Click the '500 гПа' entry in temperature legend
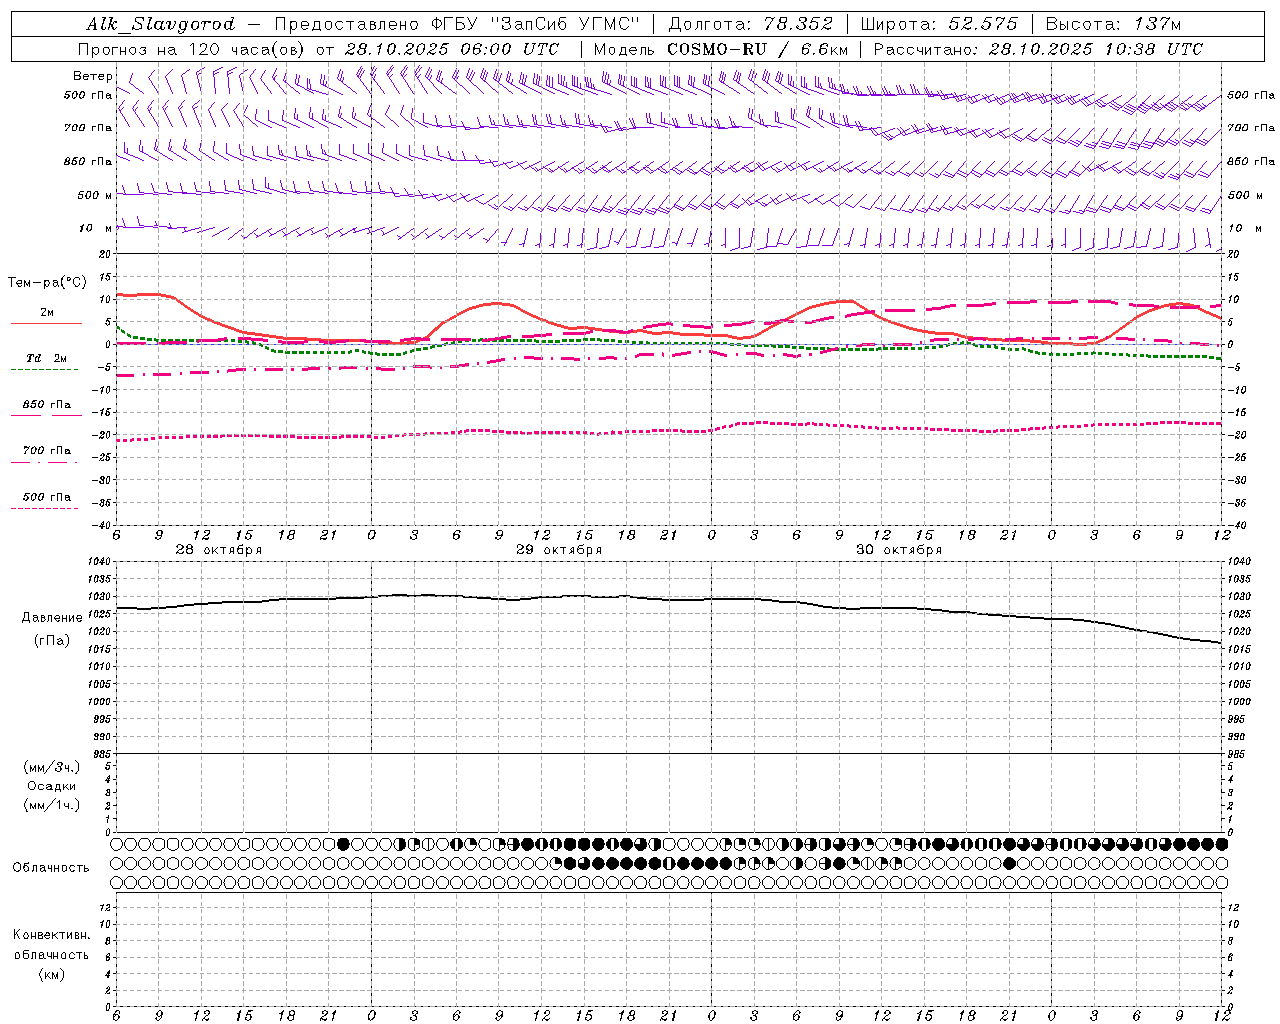The width and height of the screenshot is (1280, 1024). click(47, 497)
